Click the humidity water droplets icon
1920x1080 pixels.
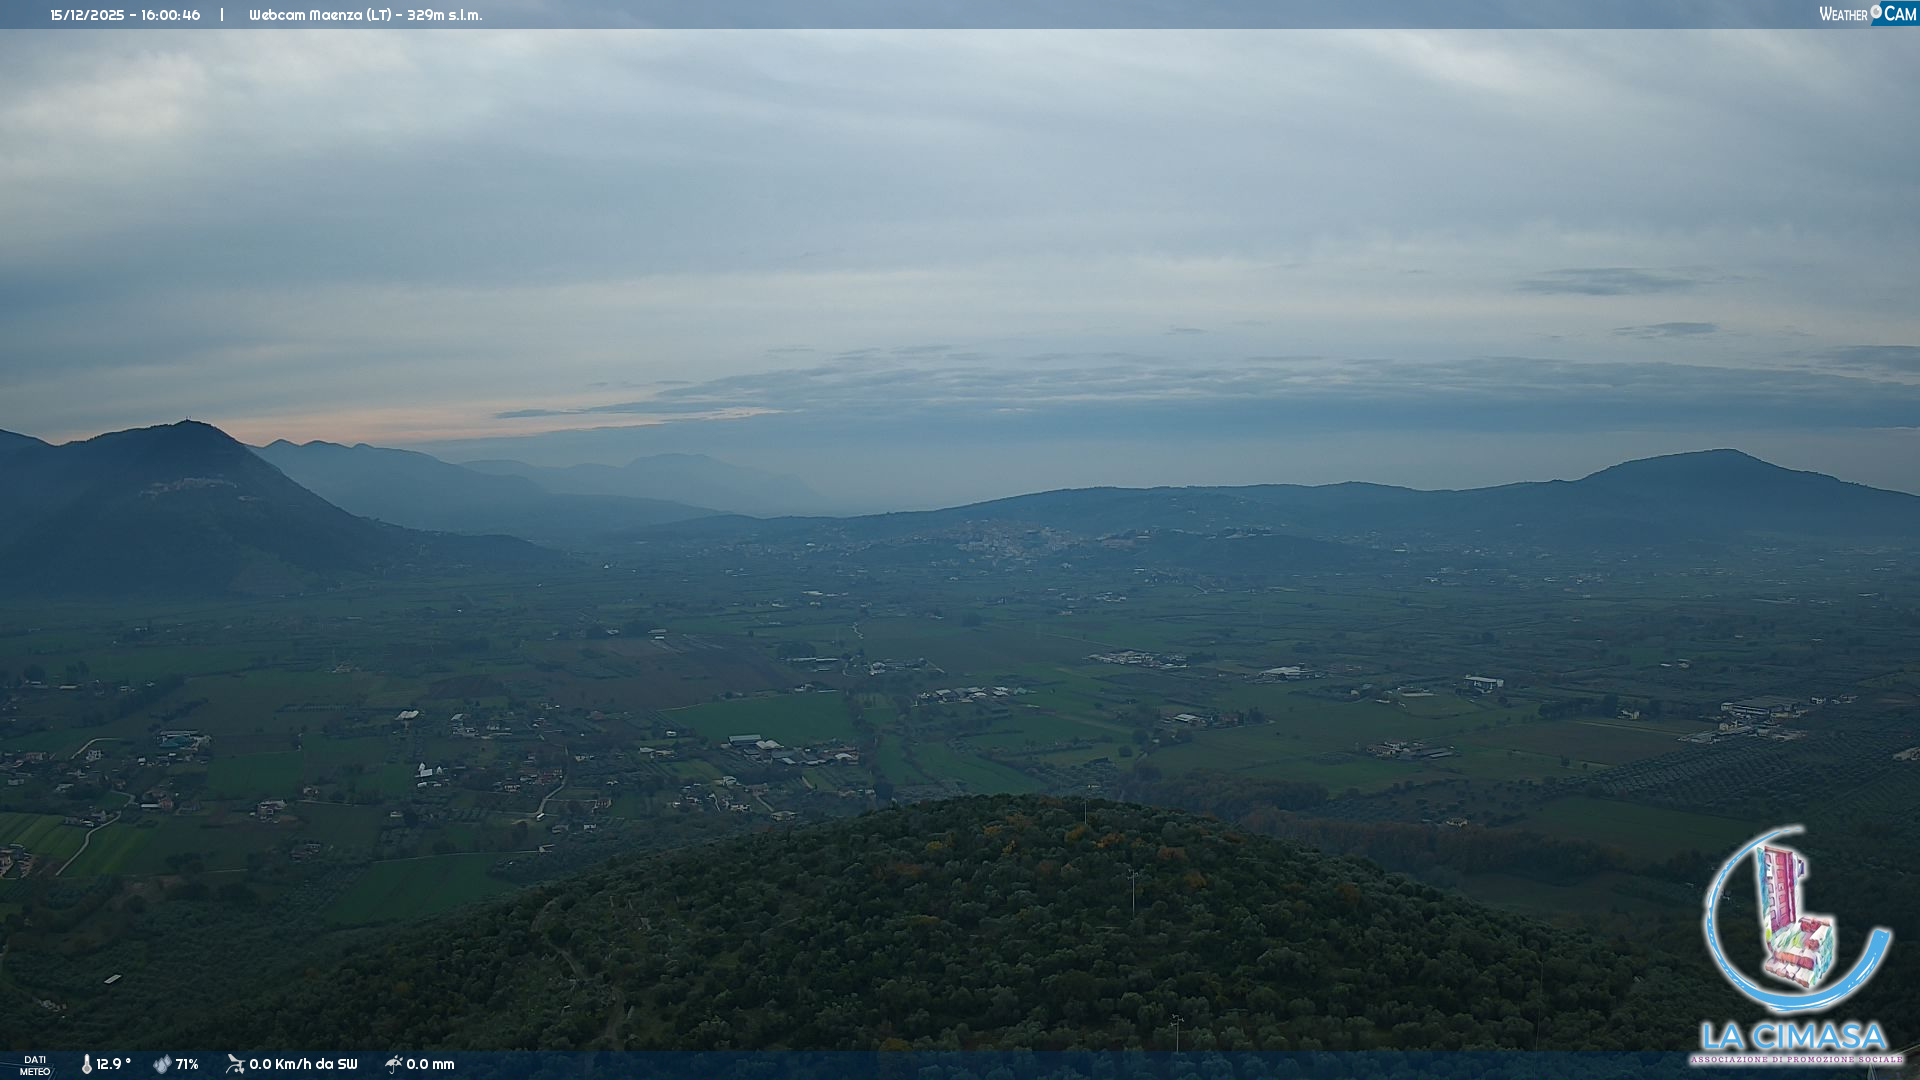pyautogui.click(x=162, y=1064)
